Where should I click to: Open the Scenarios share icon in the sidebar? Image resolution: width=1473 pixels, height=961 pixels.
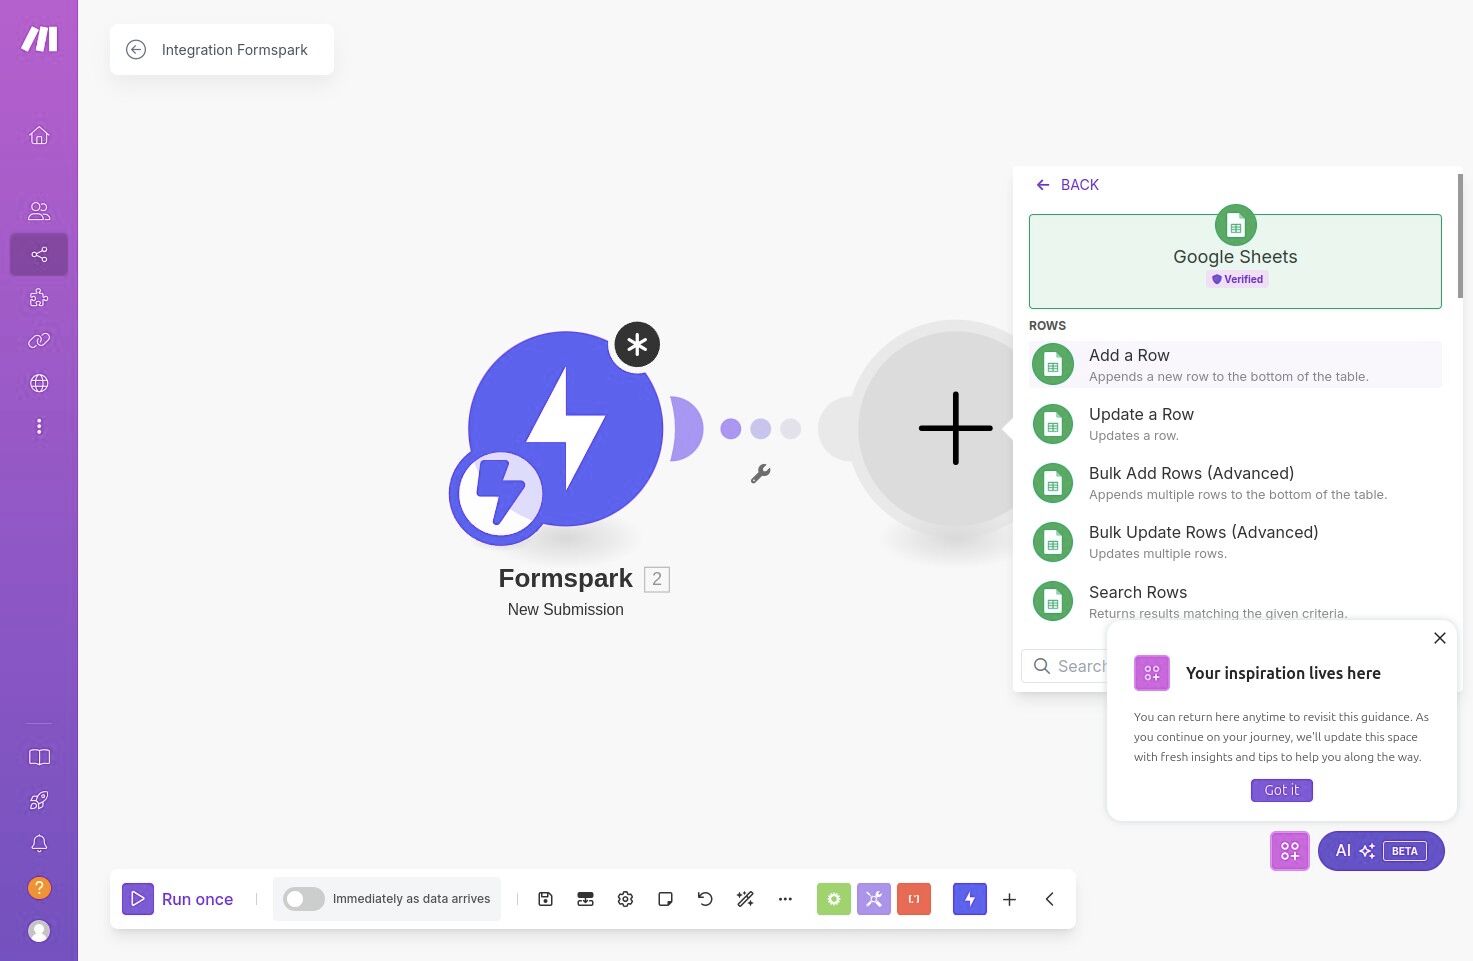click(x=39, y=254)
